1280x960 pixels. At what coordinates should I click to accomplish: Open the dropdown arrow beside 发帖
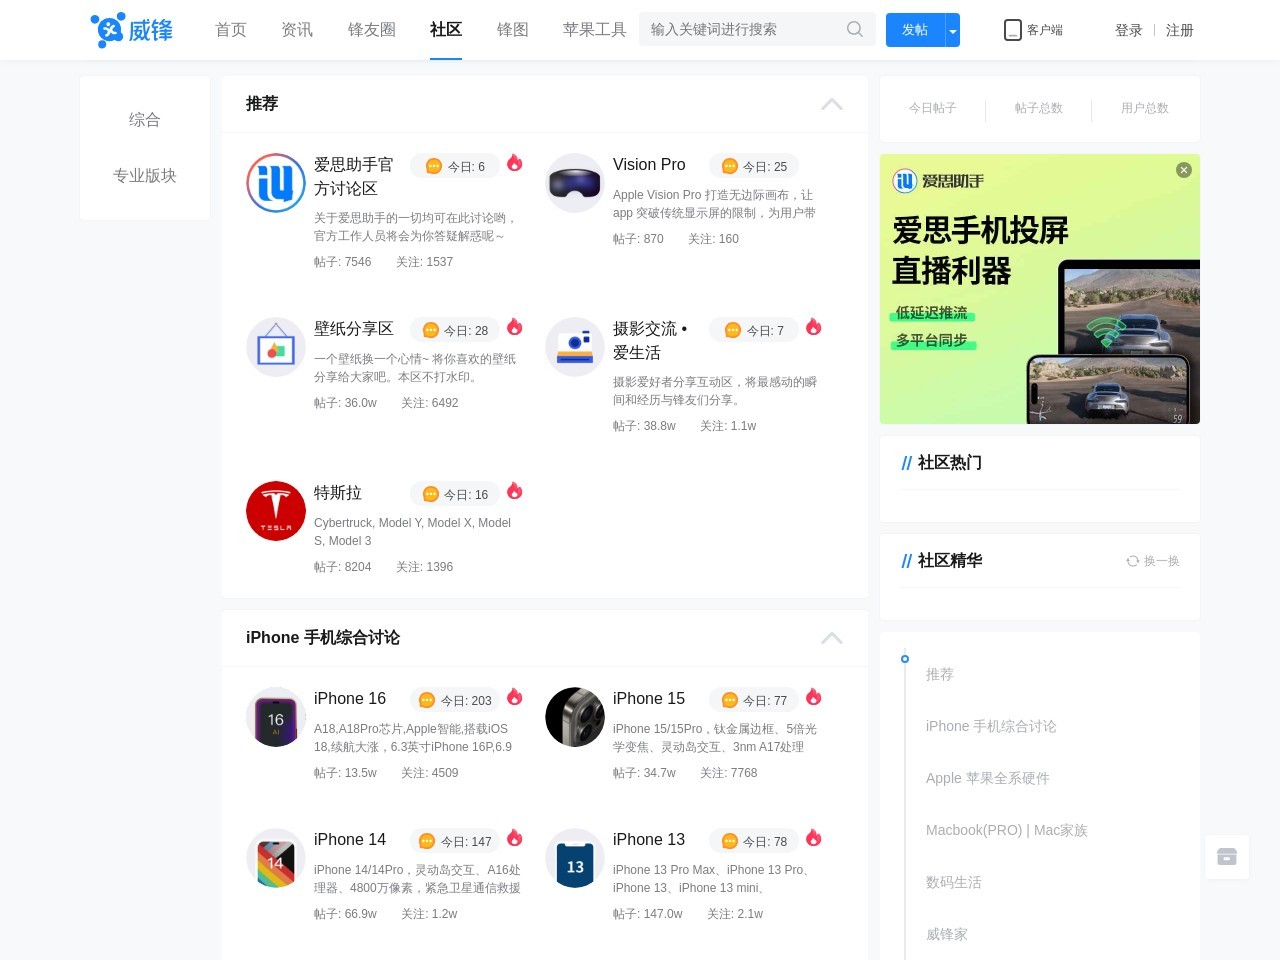pos(952,30)
